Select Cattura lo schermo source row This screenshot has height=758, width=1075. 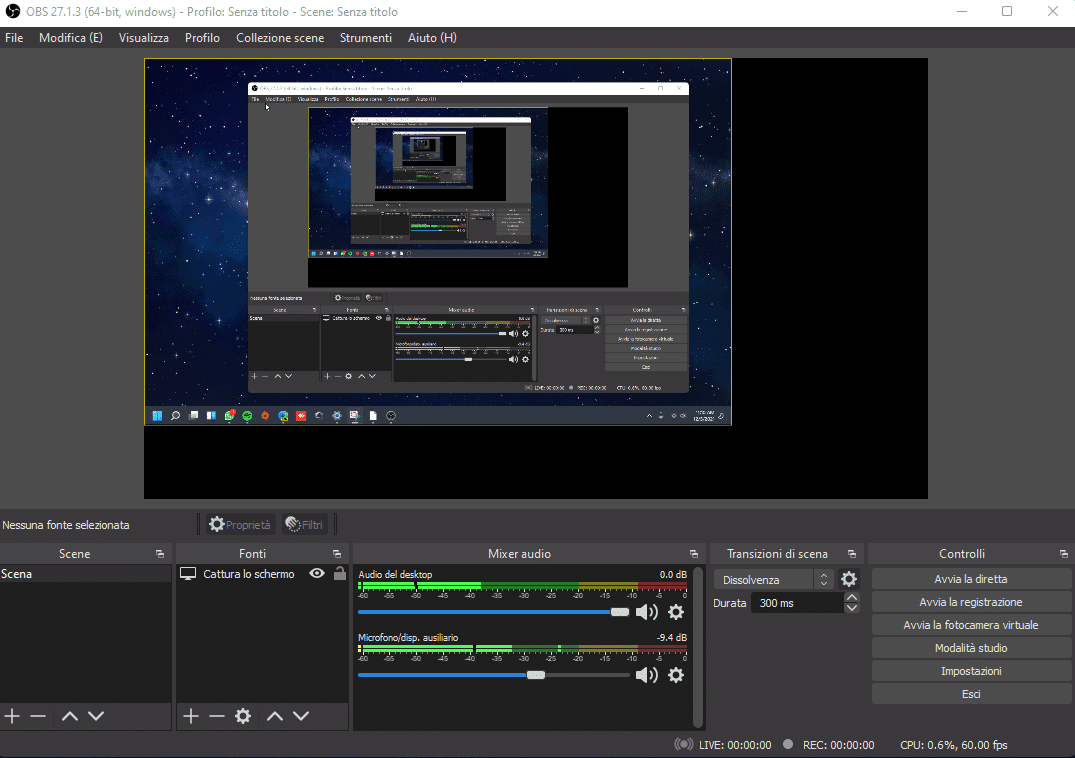pyautogui.click(x=263, y=574)
